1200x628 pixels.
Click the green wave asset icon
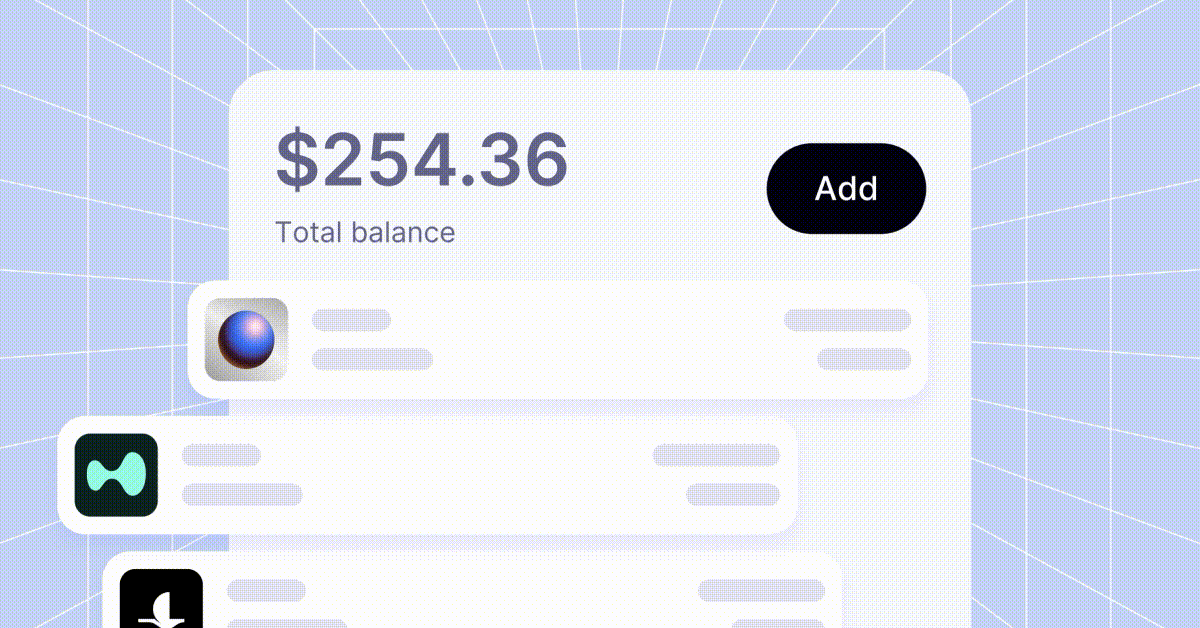pos(116,475)
